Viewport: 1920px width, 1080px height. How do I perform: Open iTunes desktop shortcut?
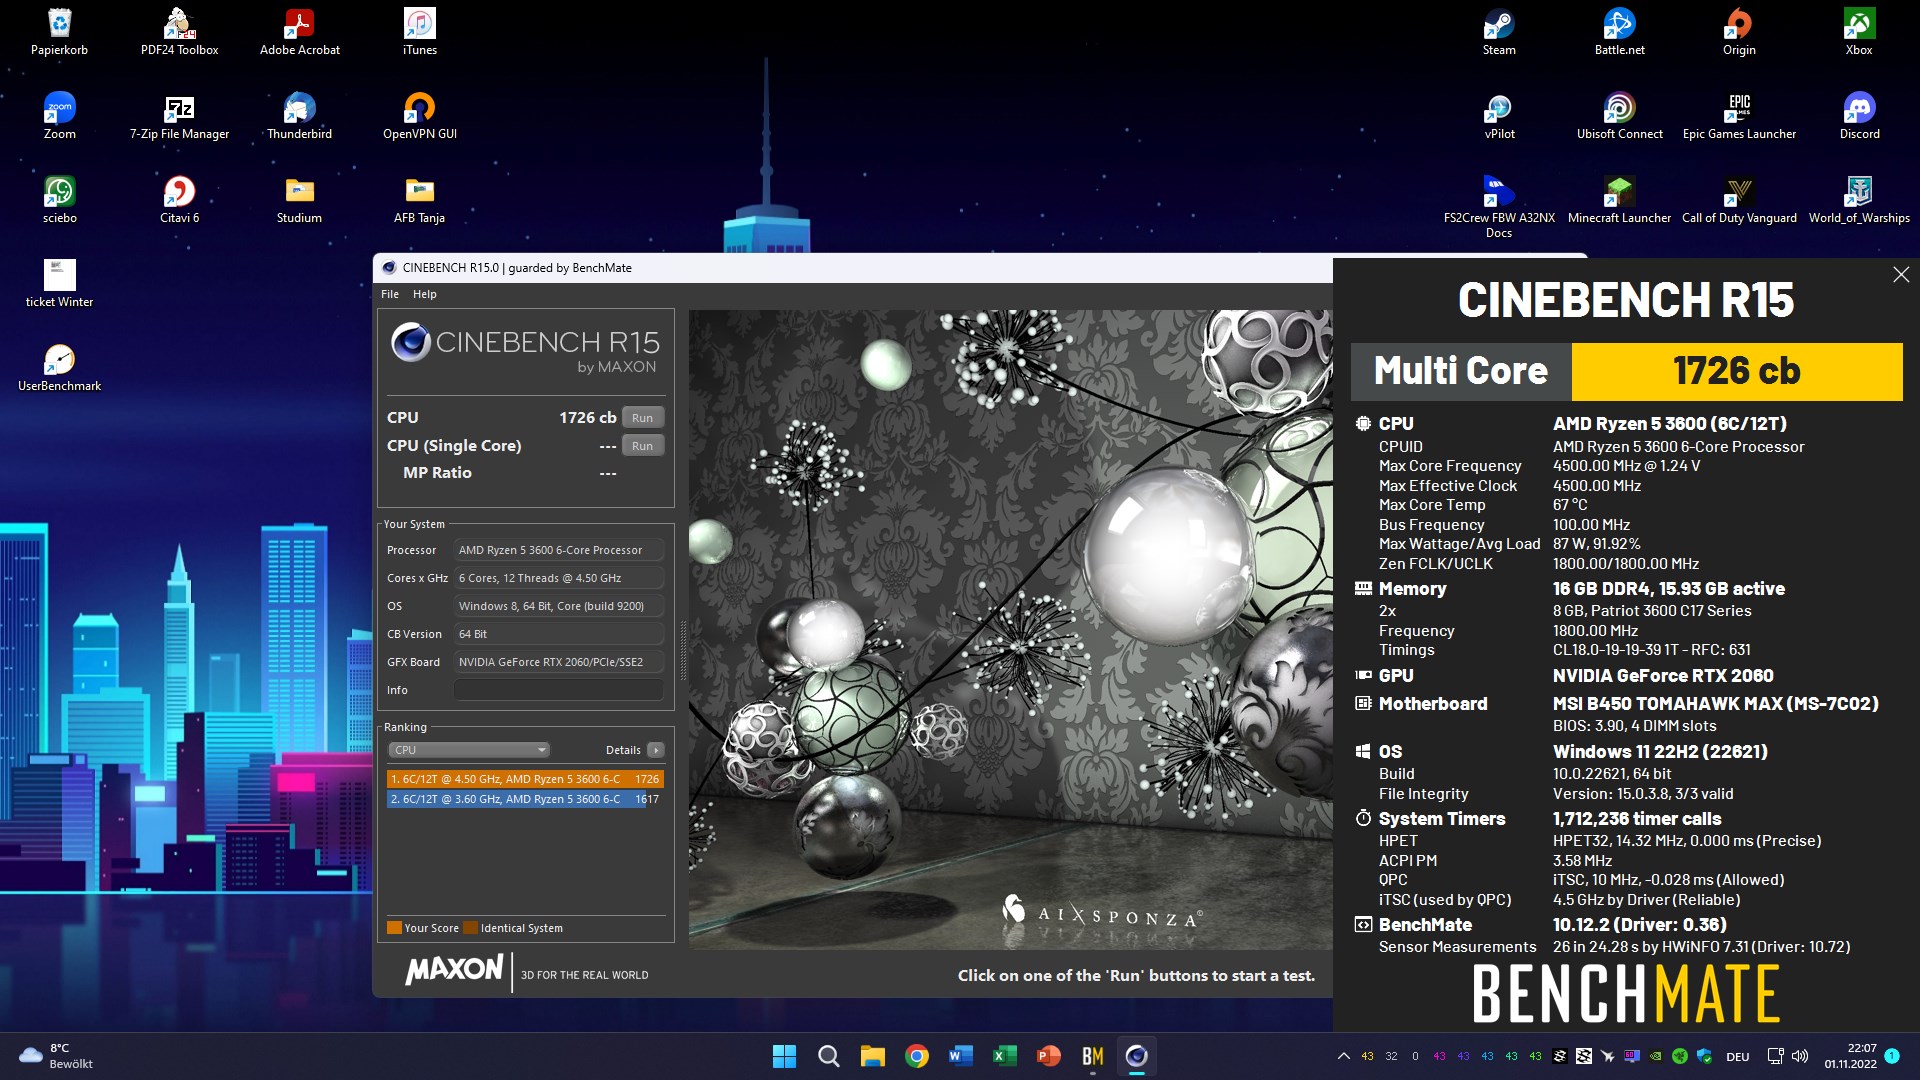[419, 31]
